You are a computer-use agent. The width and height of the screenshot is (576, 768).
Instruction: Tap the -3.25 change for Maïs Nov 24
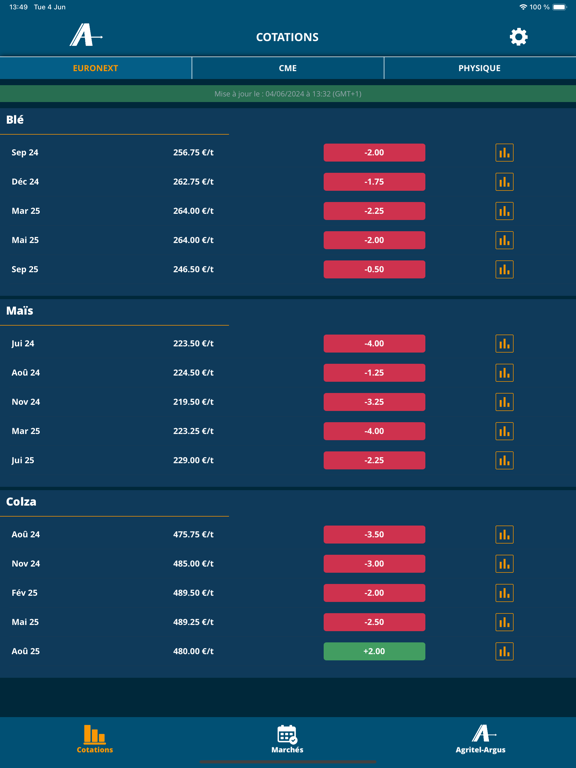[374, 402]
